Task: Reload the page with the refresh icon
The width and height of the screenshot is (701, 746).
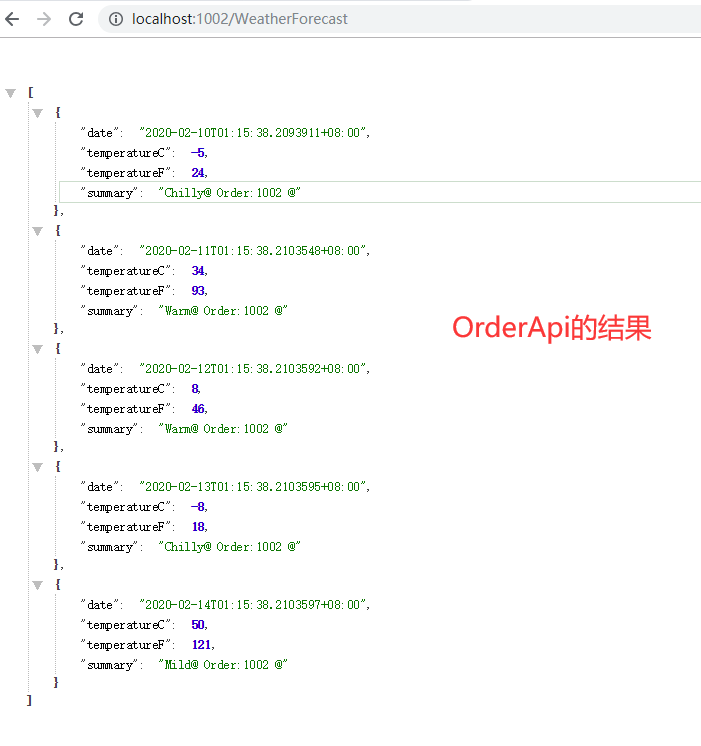Action: click(76, 19)
